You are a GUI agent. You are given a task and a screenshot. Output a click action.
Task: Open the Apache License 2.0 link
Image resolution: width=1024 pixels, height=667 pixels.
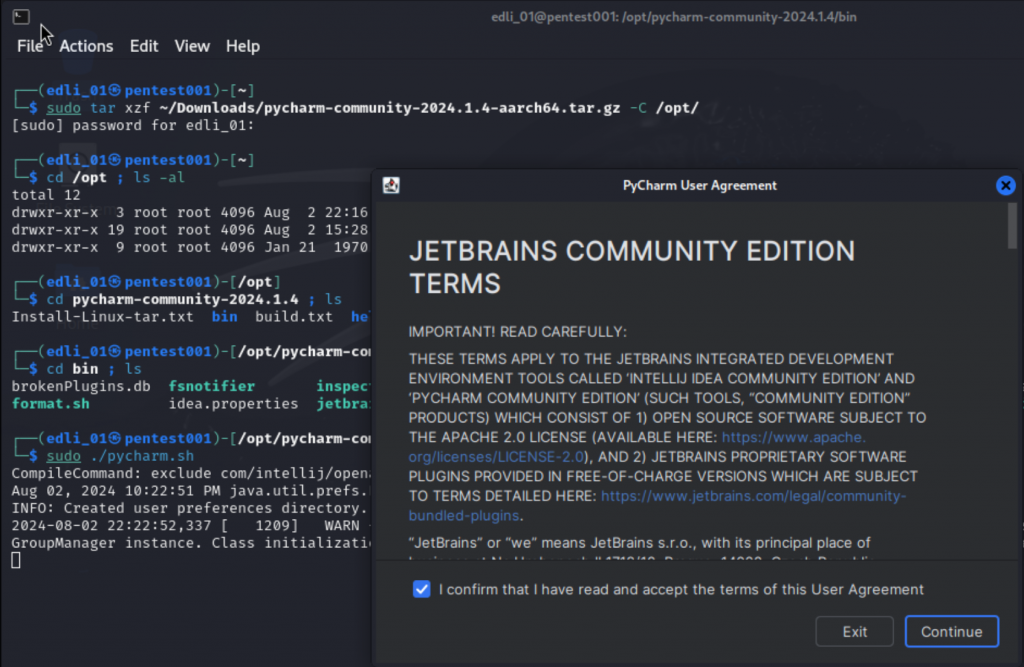pos(793,437)
